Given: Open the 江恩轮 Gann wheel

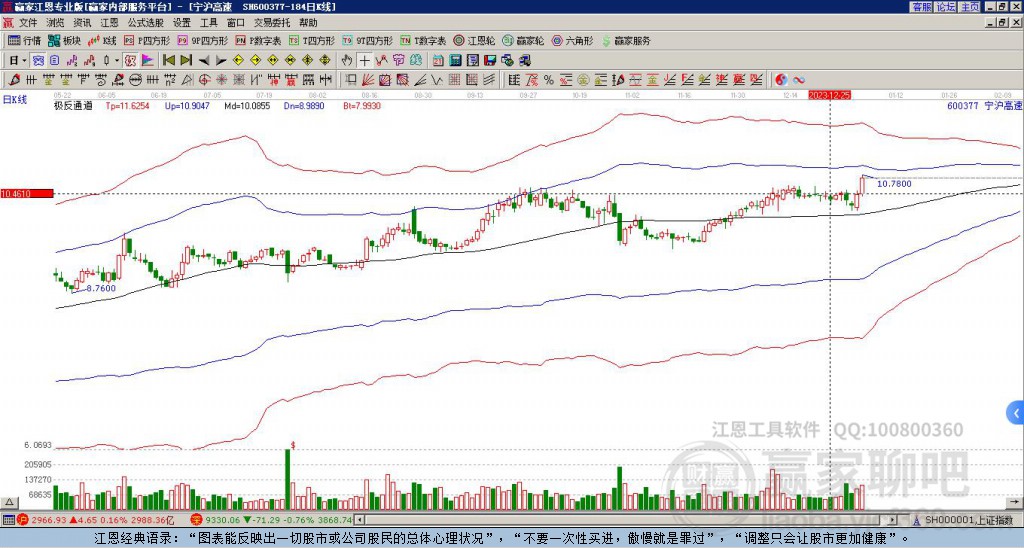Looking at the screenshot, I should point(474,40).
